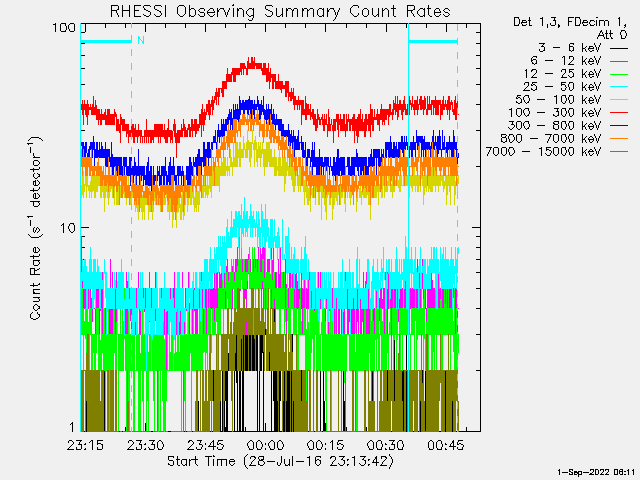The image size is (640, 480).
Task: Click the peak of the blue 300-800 keV curve
Action: coord(251,104)
